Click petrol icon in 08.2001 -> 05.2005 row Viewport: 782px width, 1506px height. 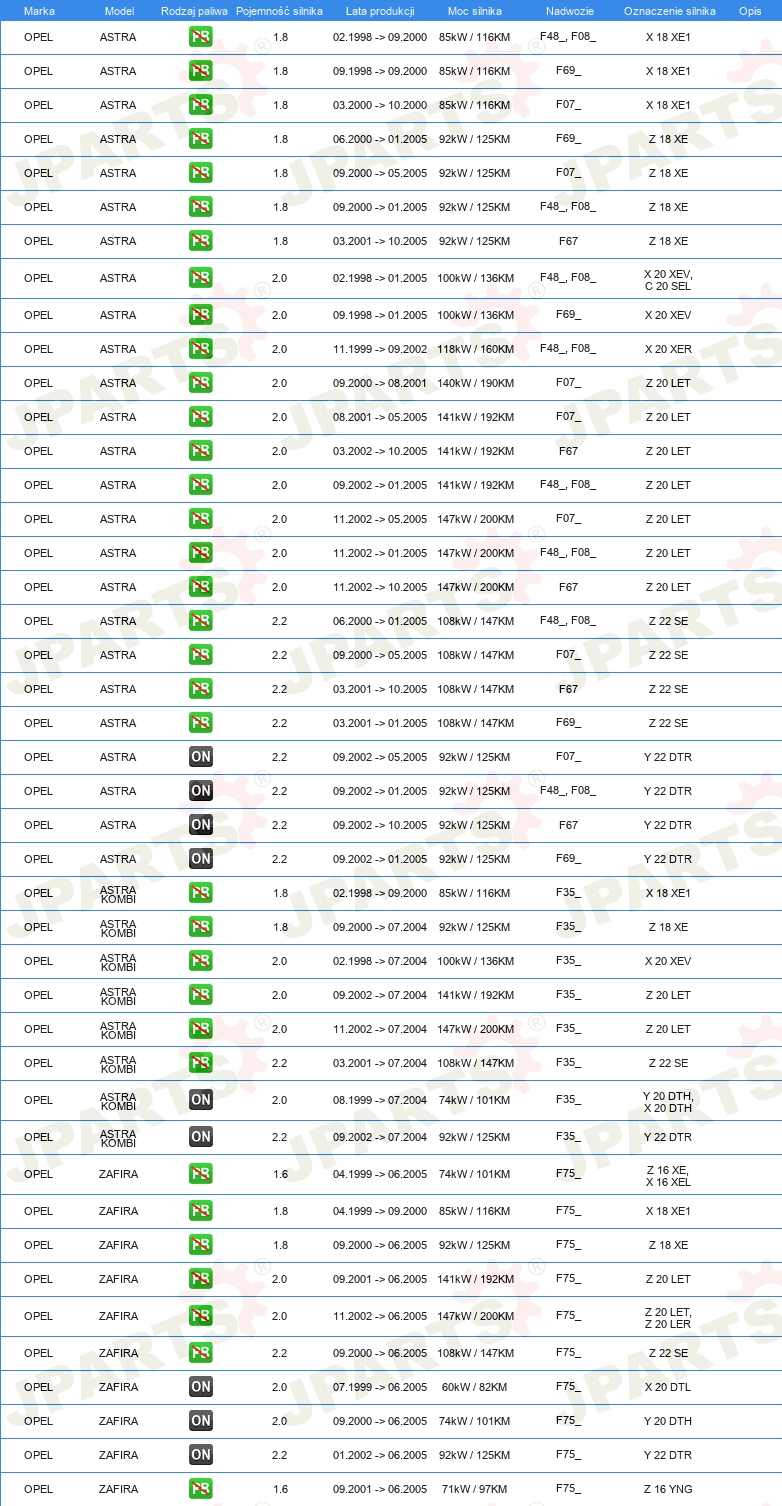coord(200,417)
